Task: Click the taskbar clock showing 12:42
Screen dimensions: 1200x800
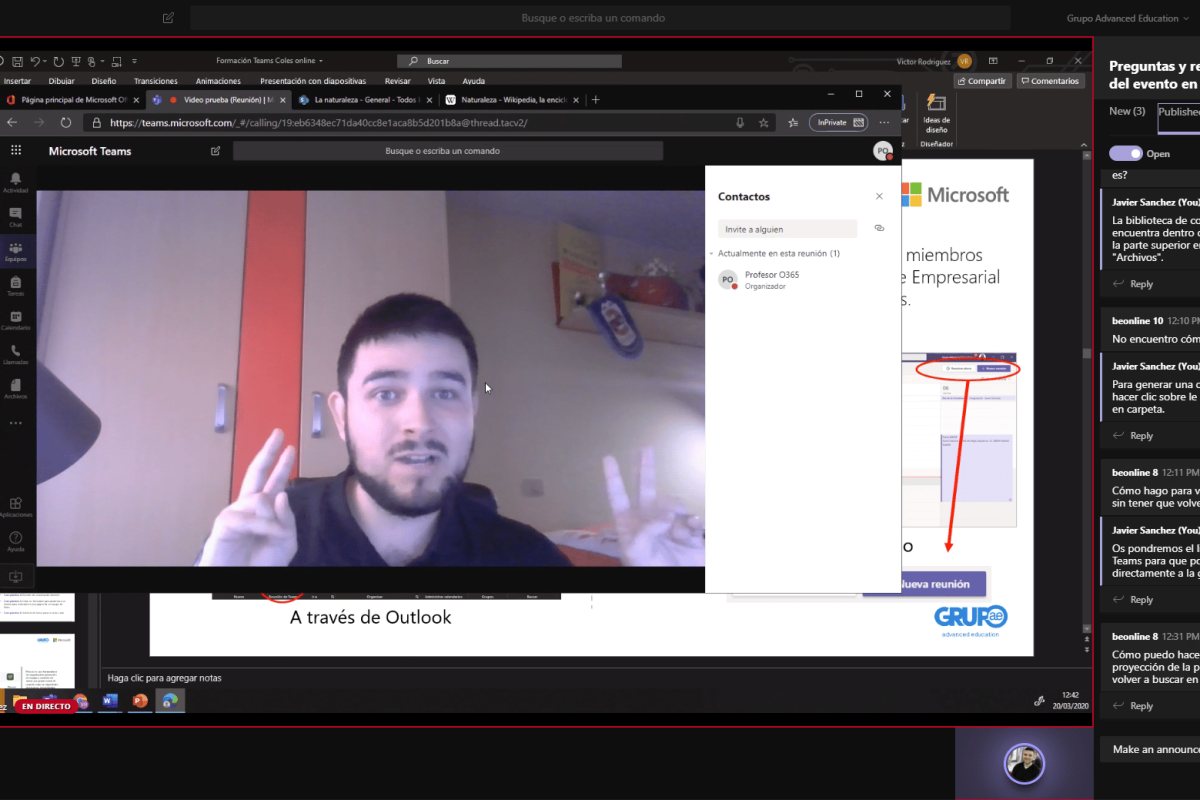Action: [1070, 699]
